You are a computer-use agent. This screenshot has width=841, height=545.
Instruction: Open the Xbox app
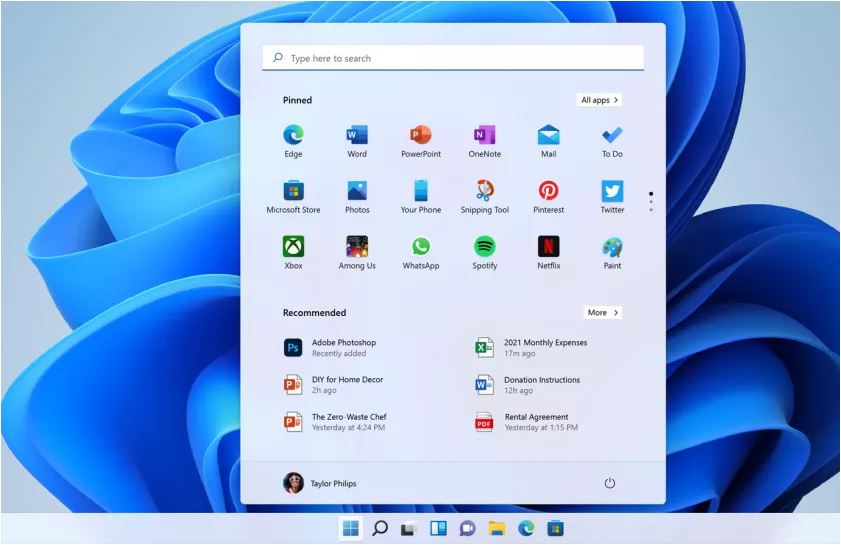click(293, 253)
